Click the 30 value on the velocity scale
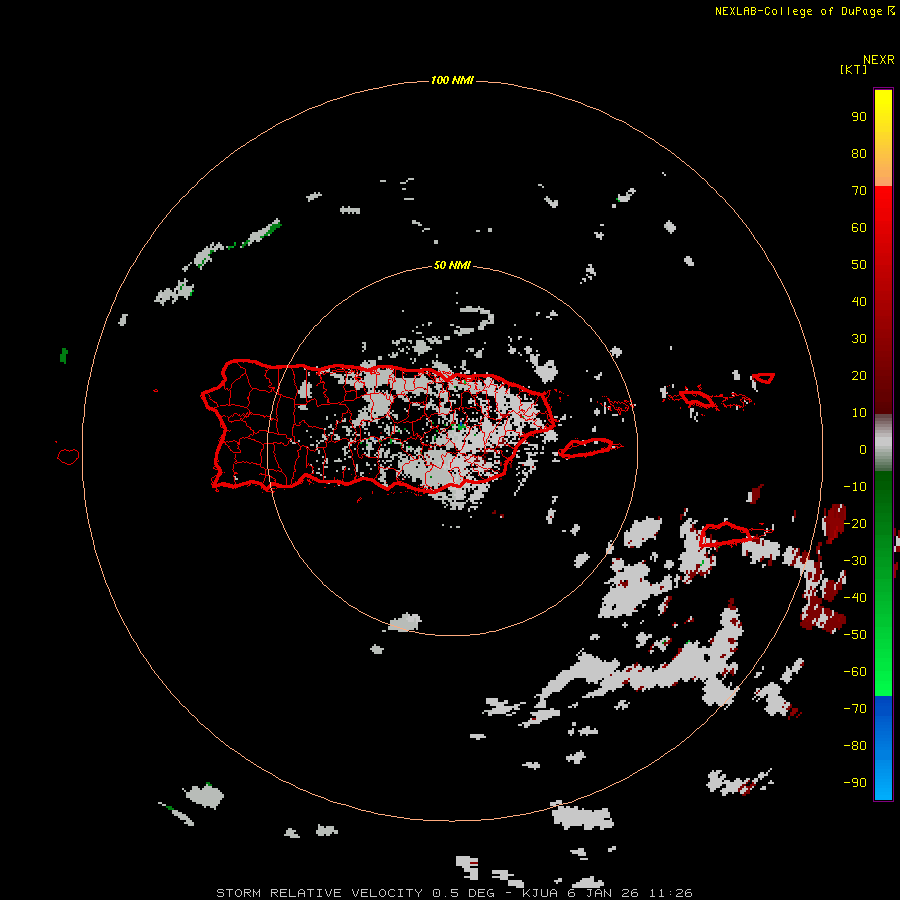The image size is (900, 900). (x=859, y=339)
